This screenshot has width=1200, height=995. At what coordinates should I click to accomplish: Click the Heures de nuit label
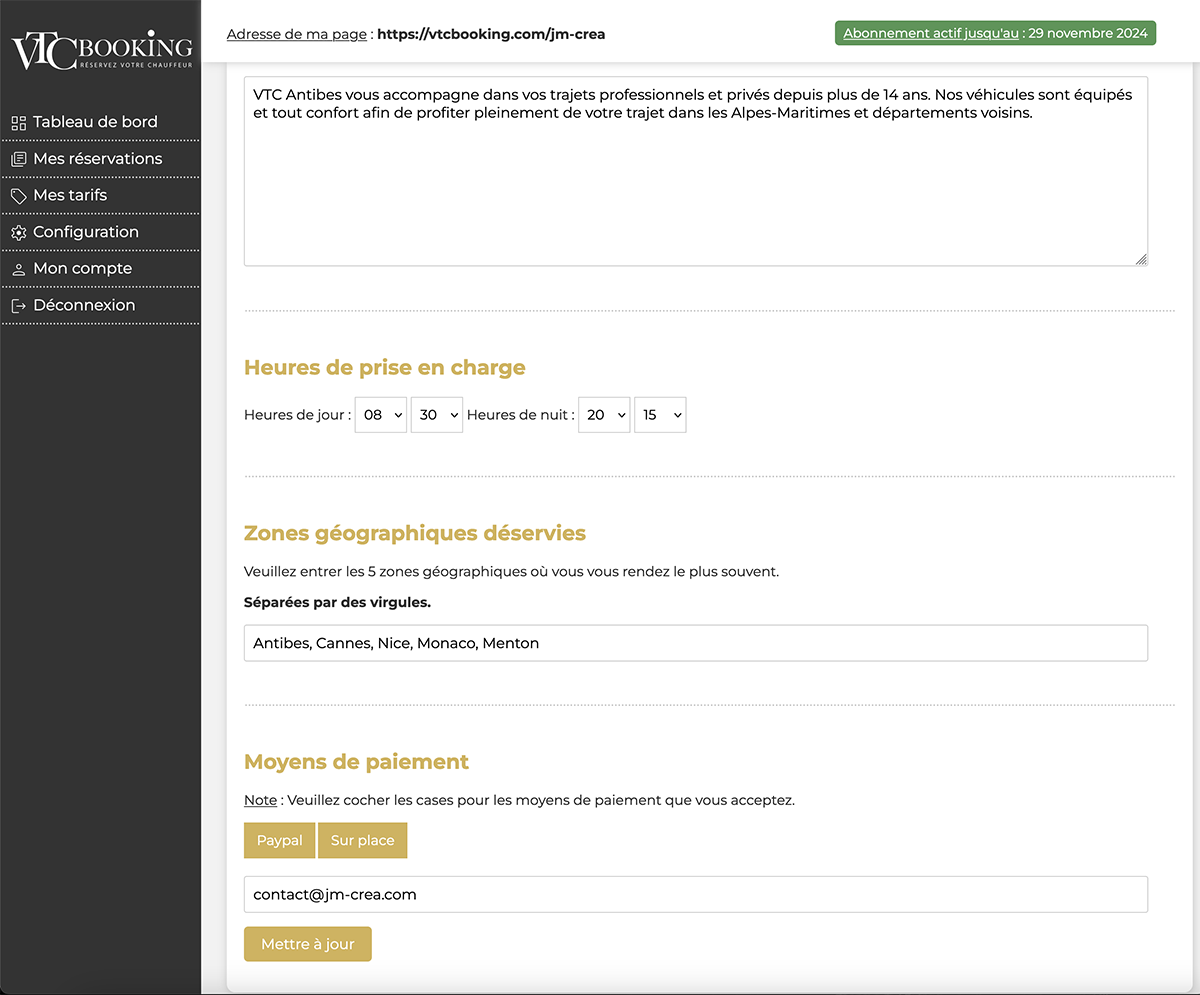[521, 415]
